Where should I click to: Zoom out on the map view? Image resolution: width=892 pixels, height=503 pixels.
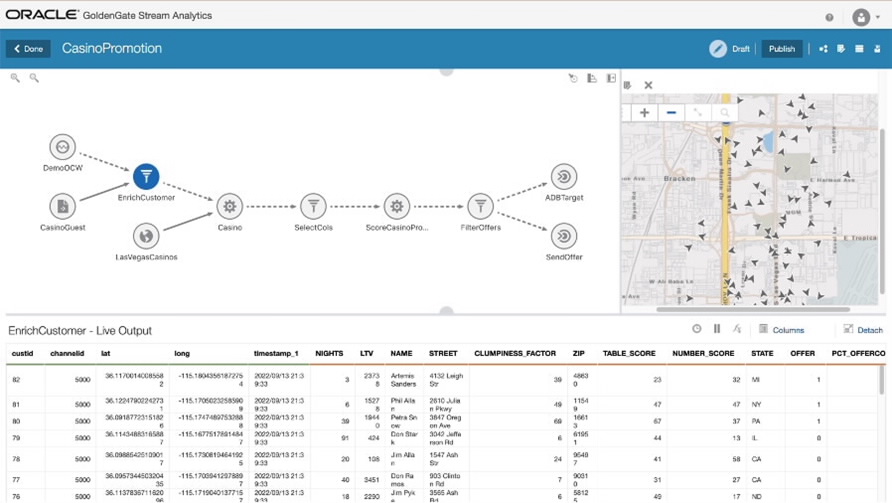(x=671, y=113)
